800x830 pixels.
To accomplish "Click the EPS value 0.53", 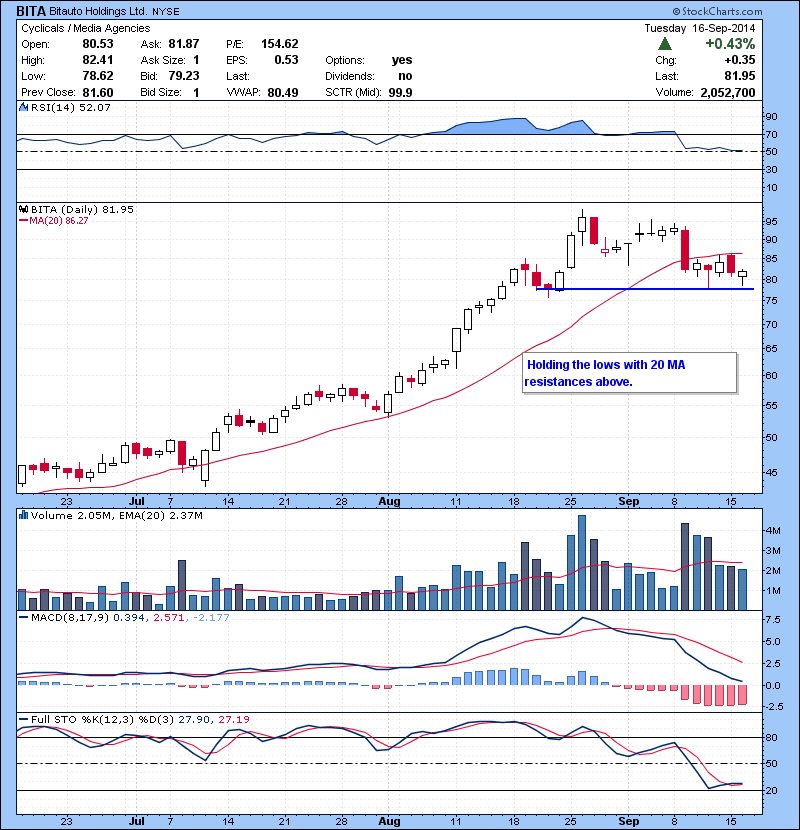I will pos(286,60).
